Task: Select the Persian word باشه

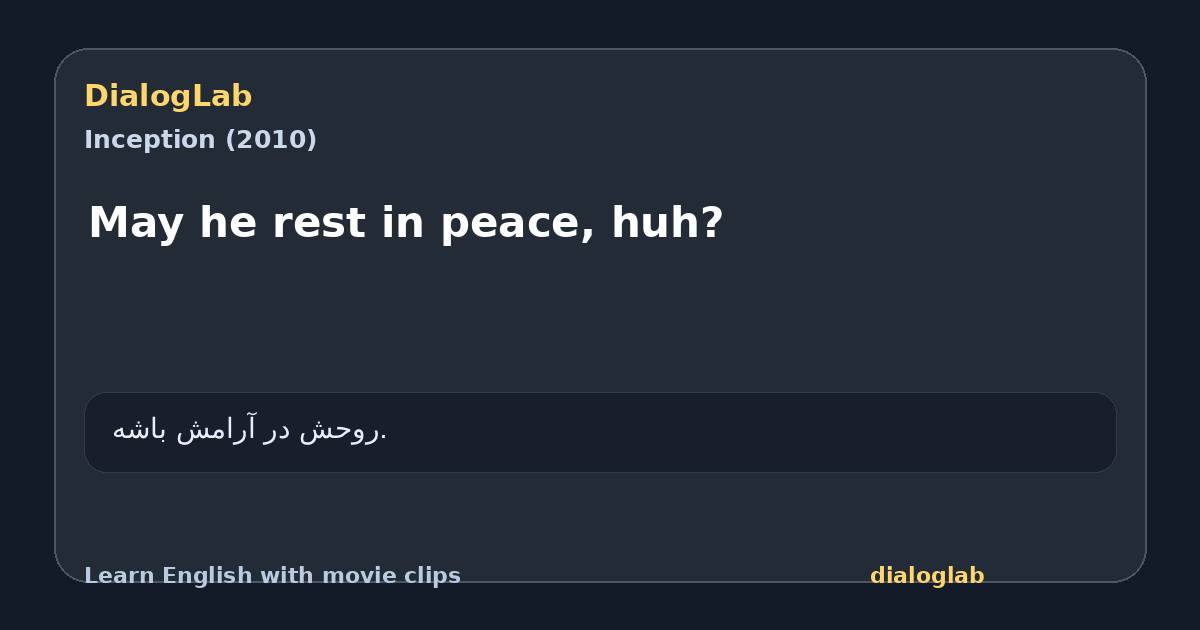Action: 139,431
